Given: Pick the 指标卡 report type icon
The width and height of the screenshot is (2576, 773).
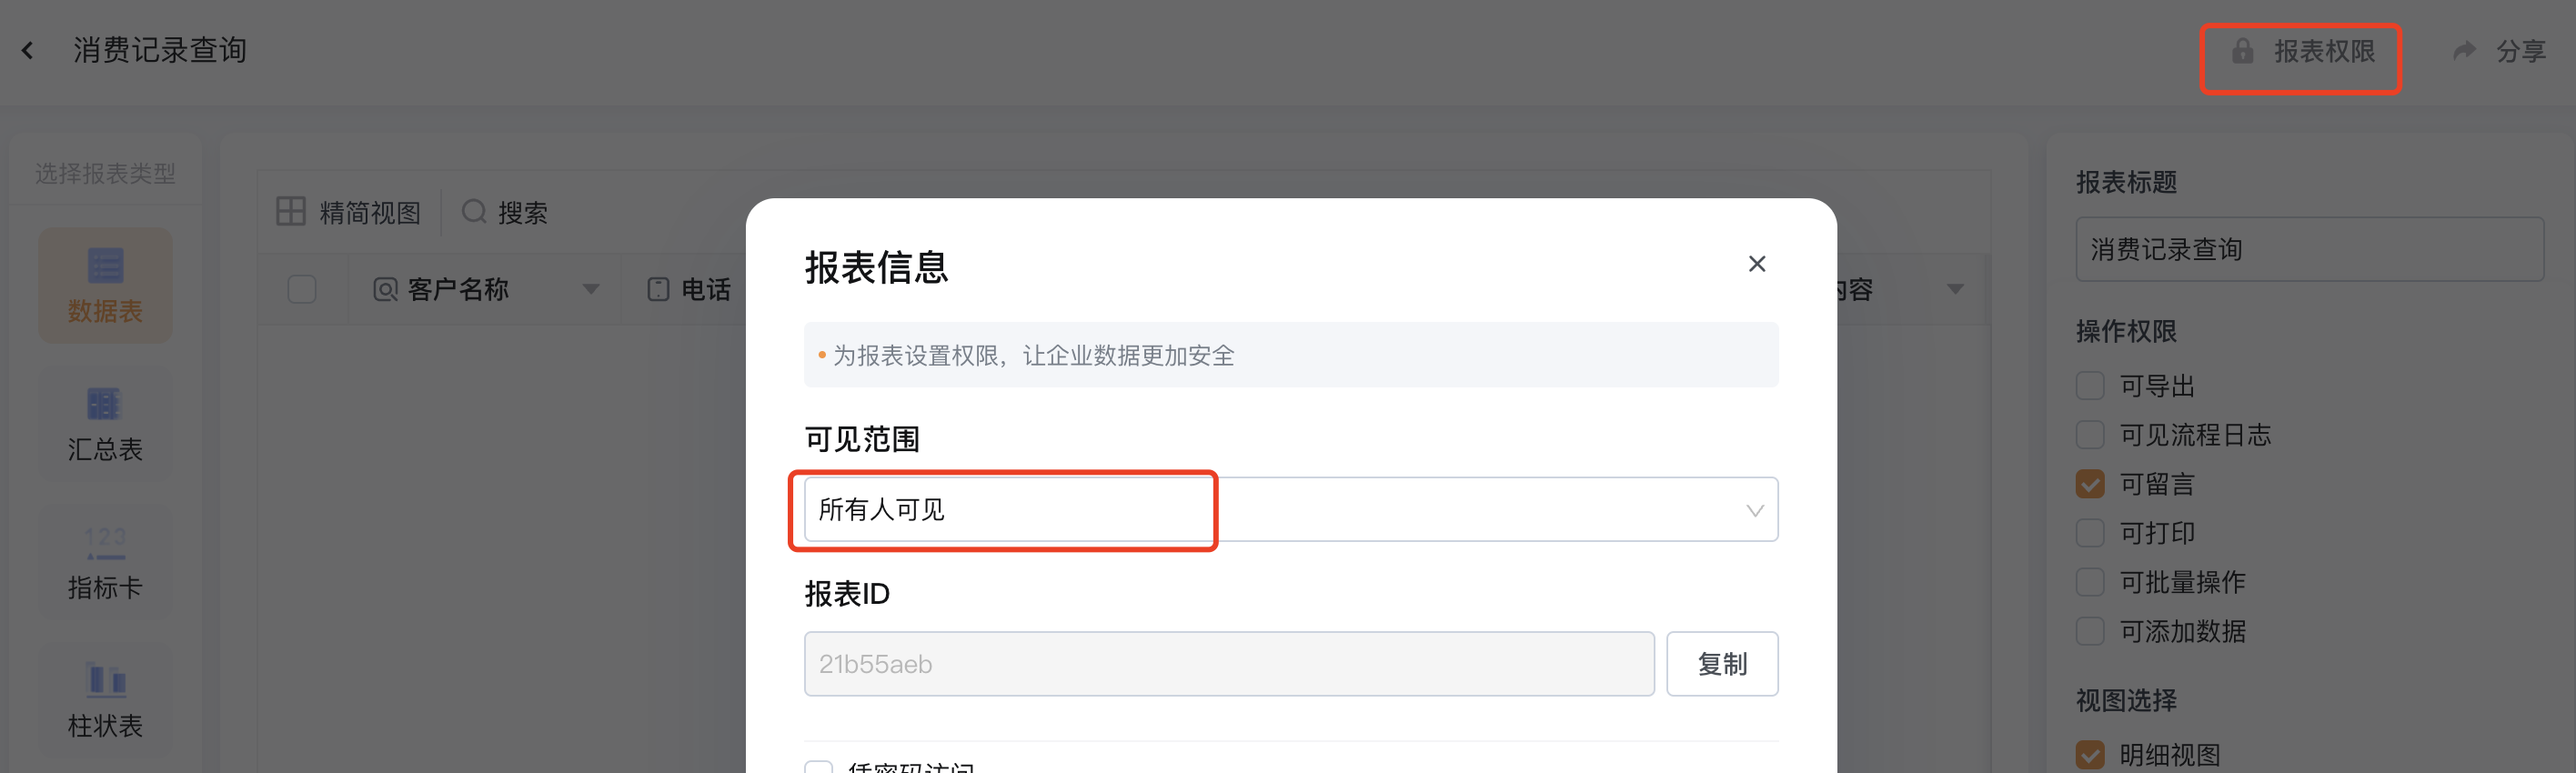Looking at the screenshot, I should (105, 542).
